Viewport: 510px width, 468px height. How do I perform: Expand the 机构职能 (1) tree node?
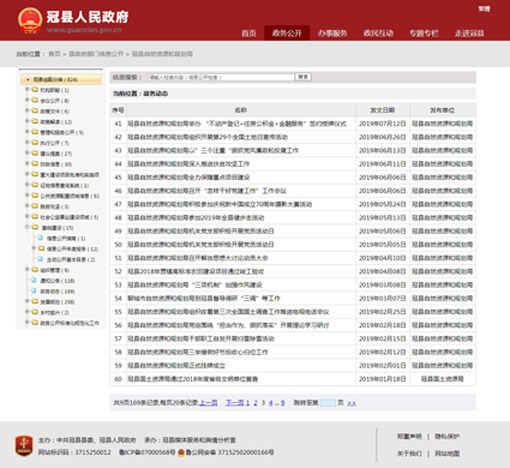tap(27, 89)
